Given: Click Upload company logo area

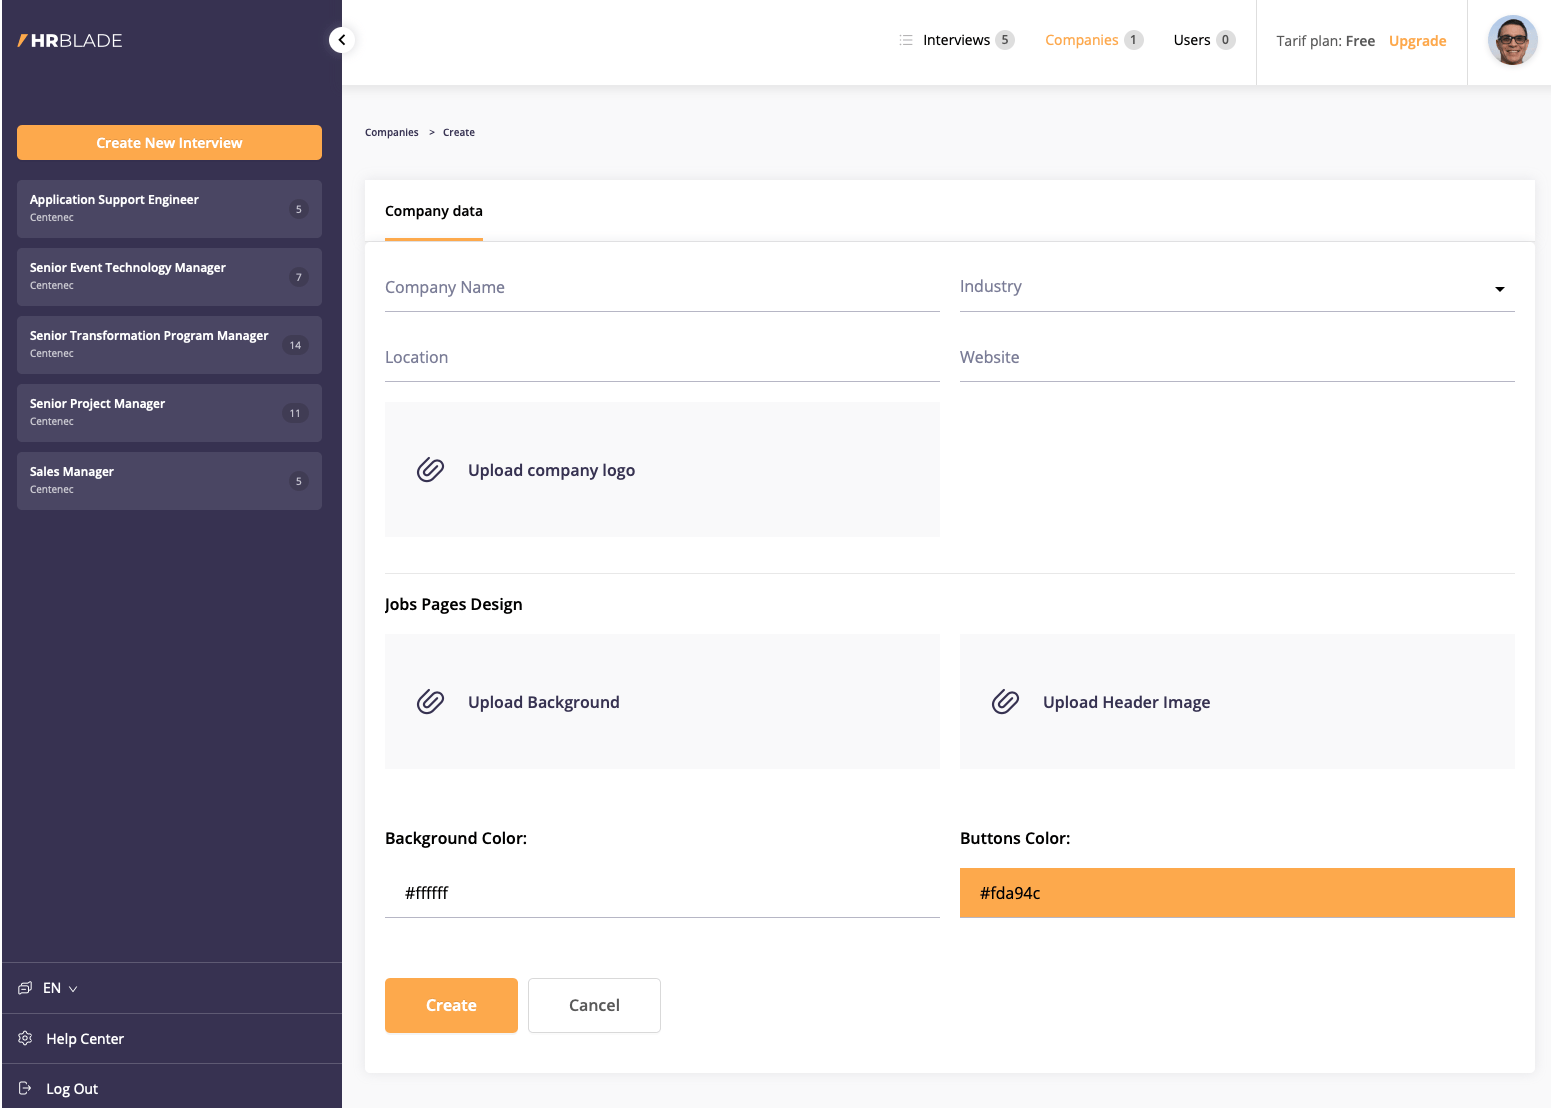Looking at the screenshot, I should 662,470.
